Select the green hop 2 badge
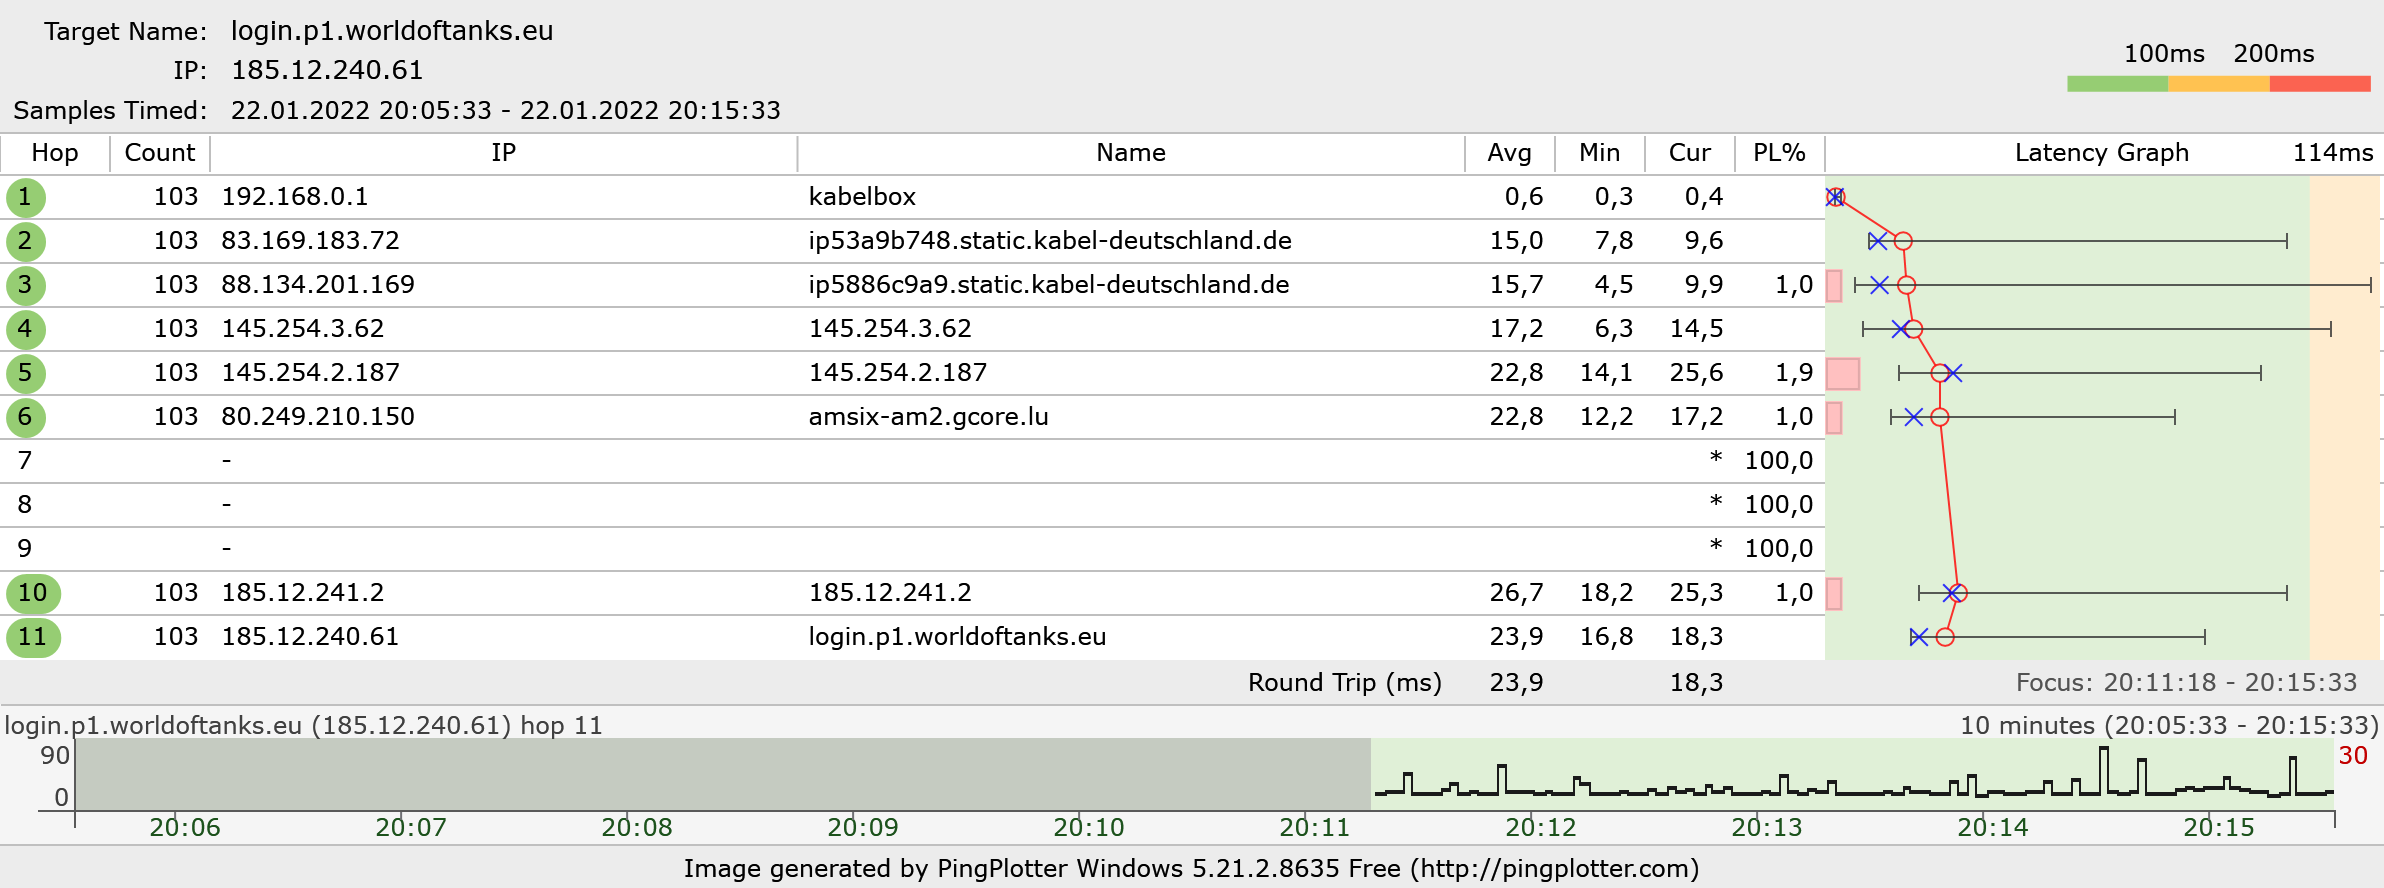This screenshot has width=2384, height=888. coord(25,241)
